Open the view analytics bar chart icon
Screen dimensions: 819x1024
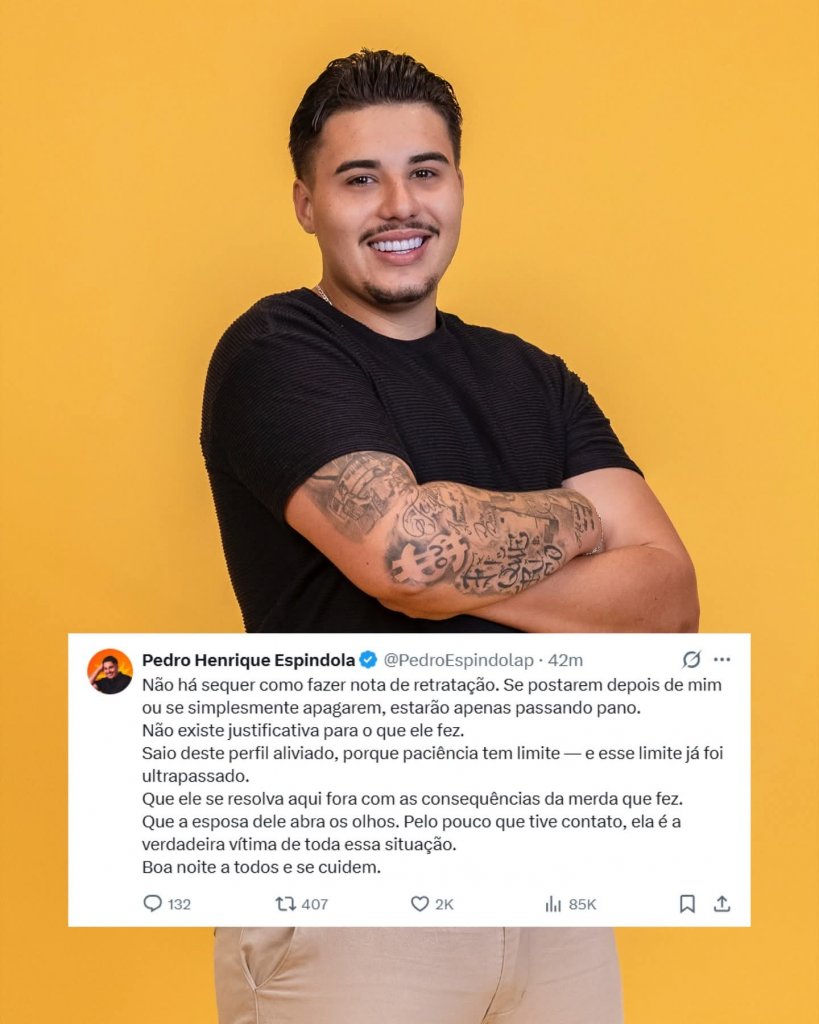click(553, 904)
